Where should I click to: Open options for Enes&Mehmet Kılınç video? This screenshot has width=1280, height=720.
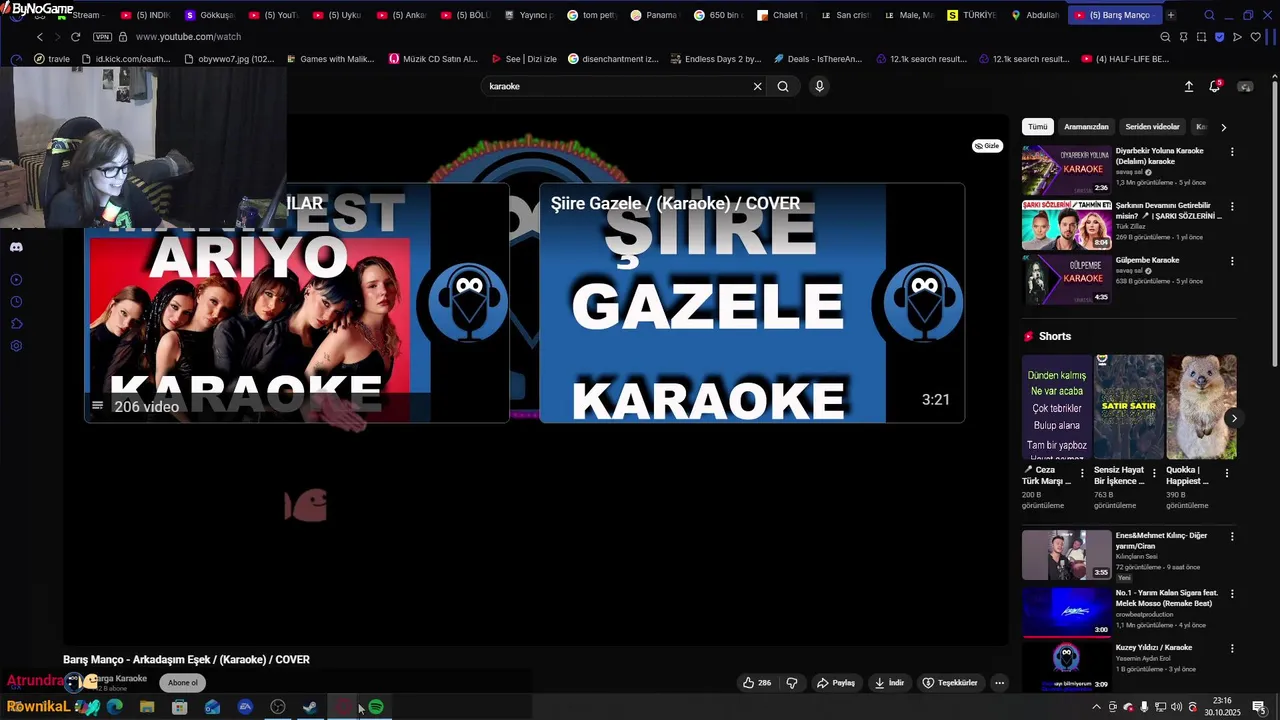pos(1232,537)
